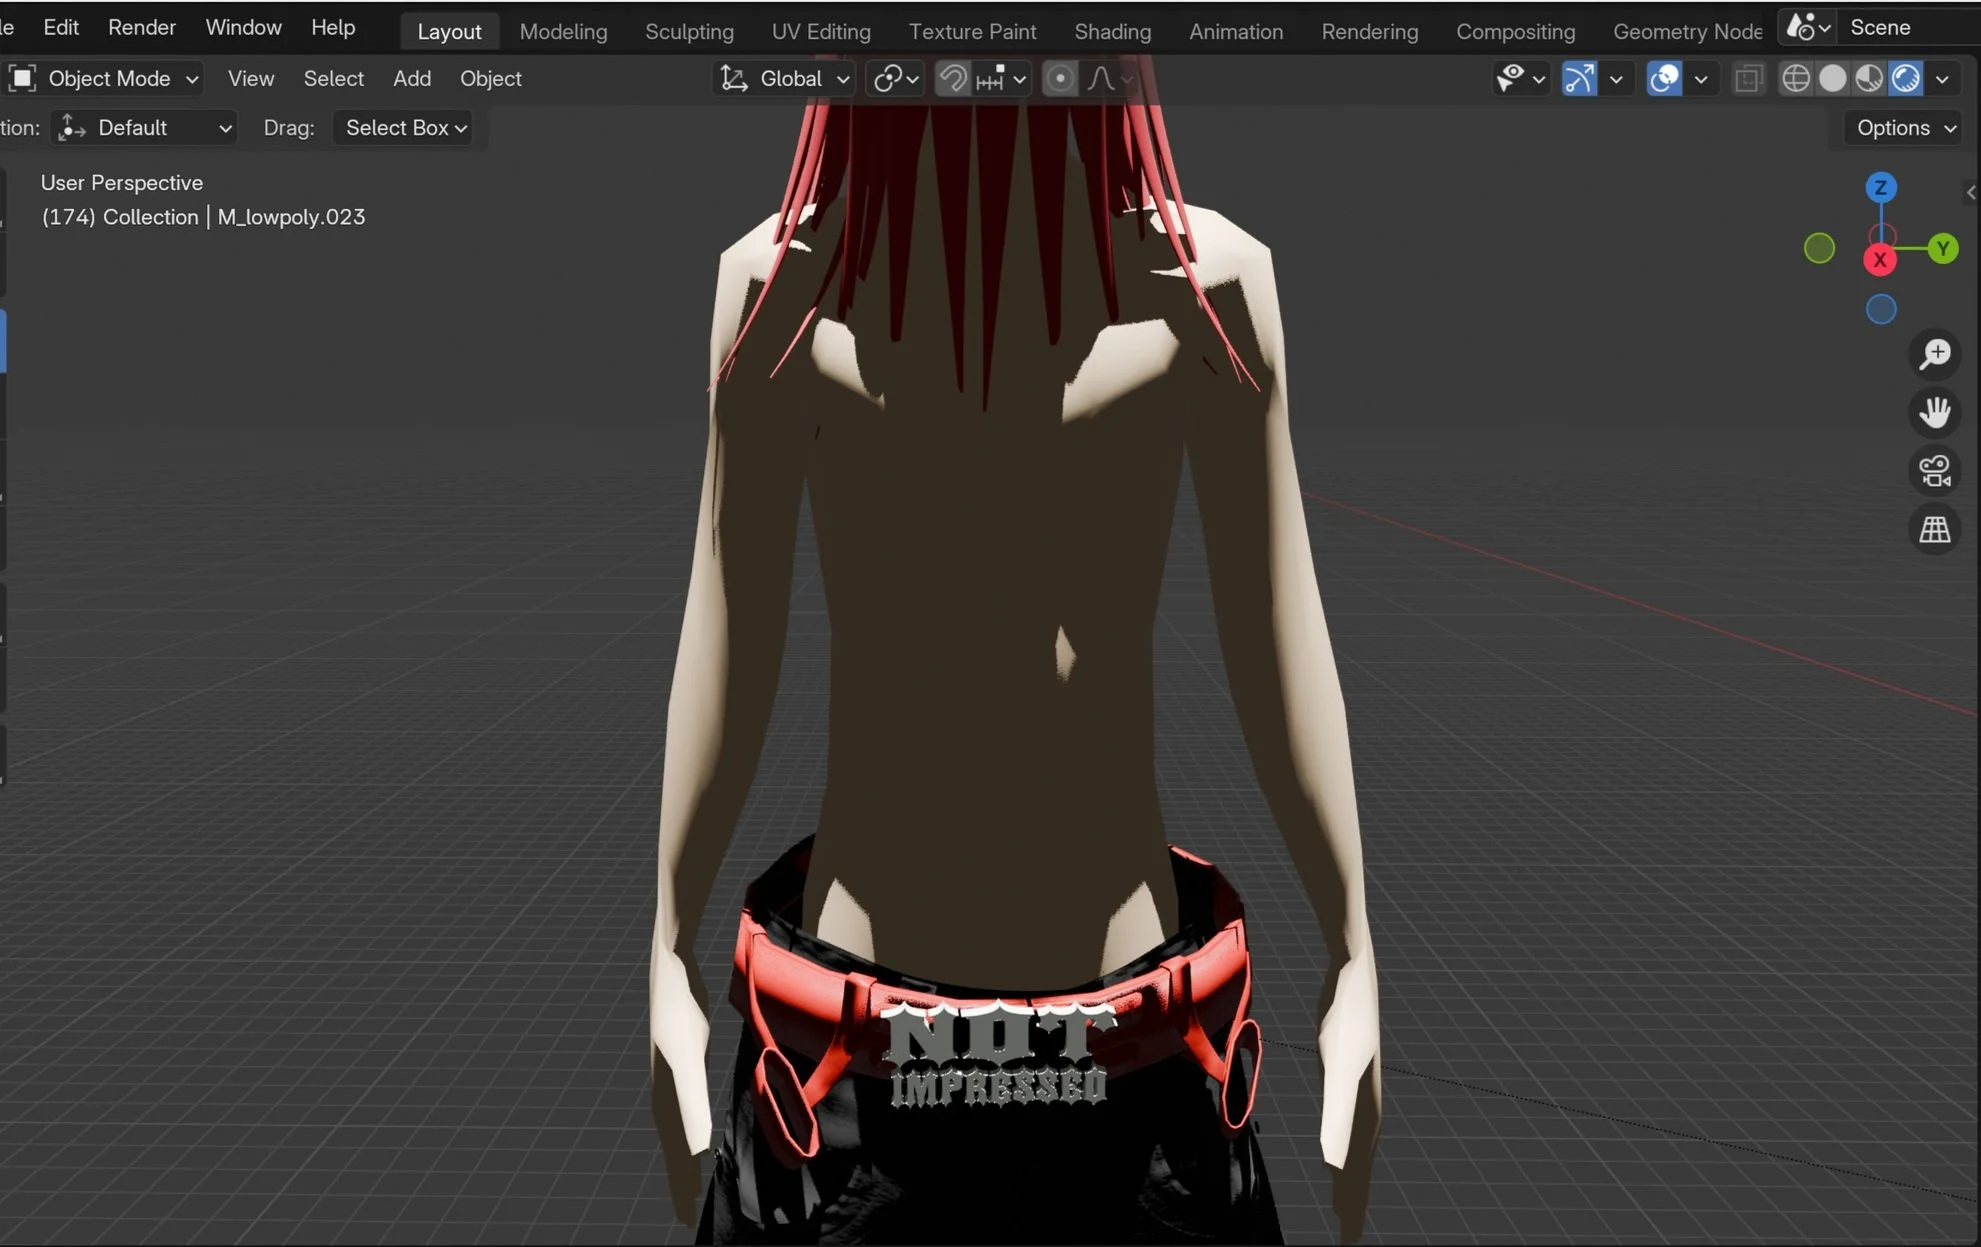Viewport: 1981px width, 1247px height.
Task: Open the Sculpting workspace tab
Action: tap(689, 32)
